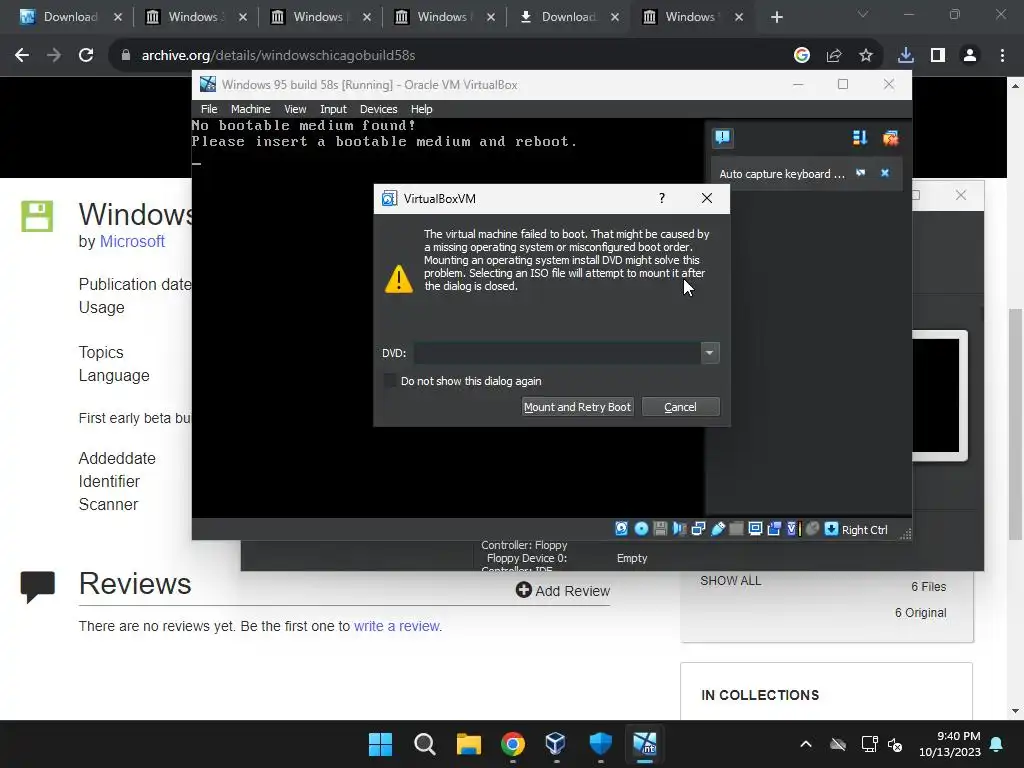Click the floppy disk icon in VM status bar

[660, 529]
